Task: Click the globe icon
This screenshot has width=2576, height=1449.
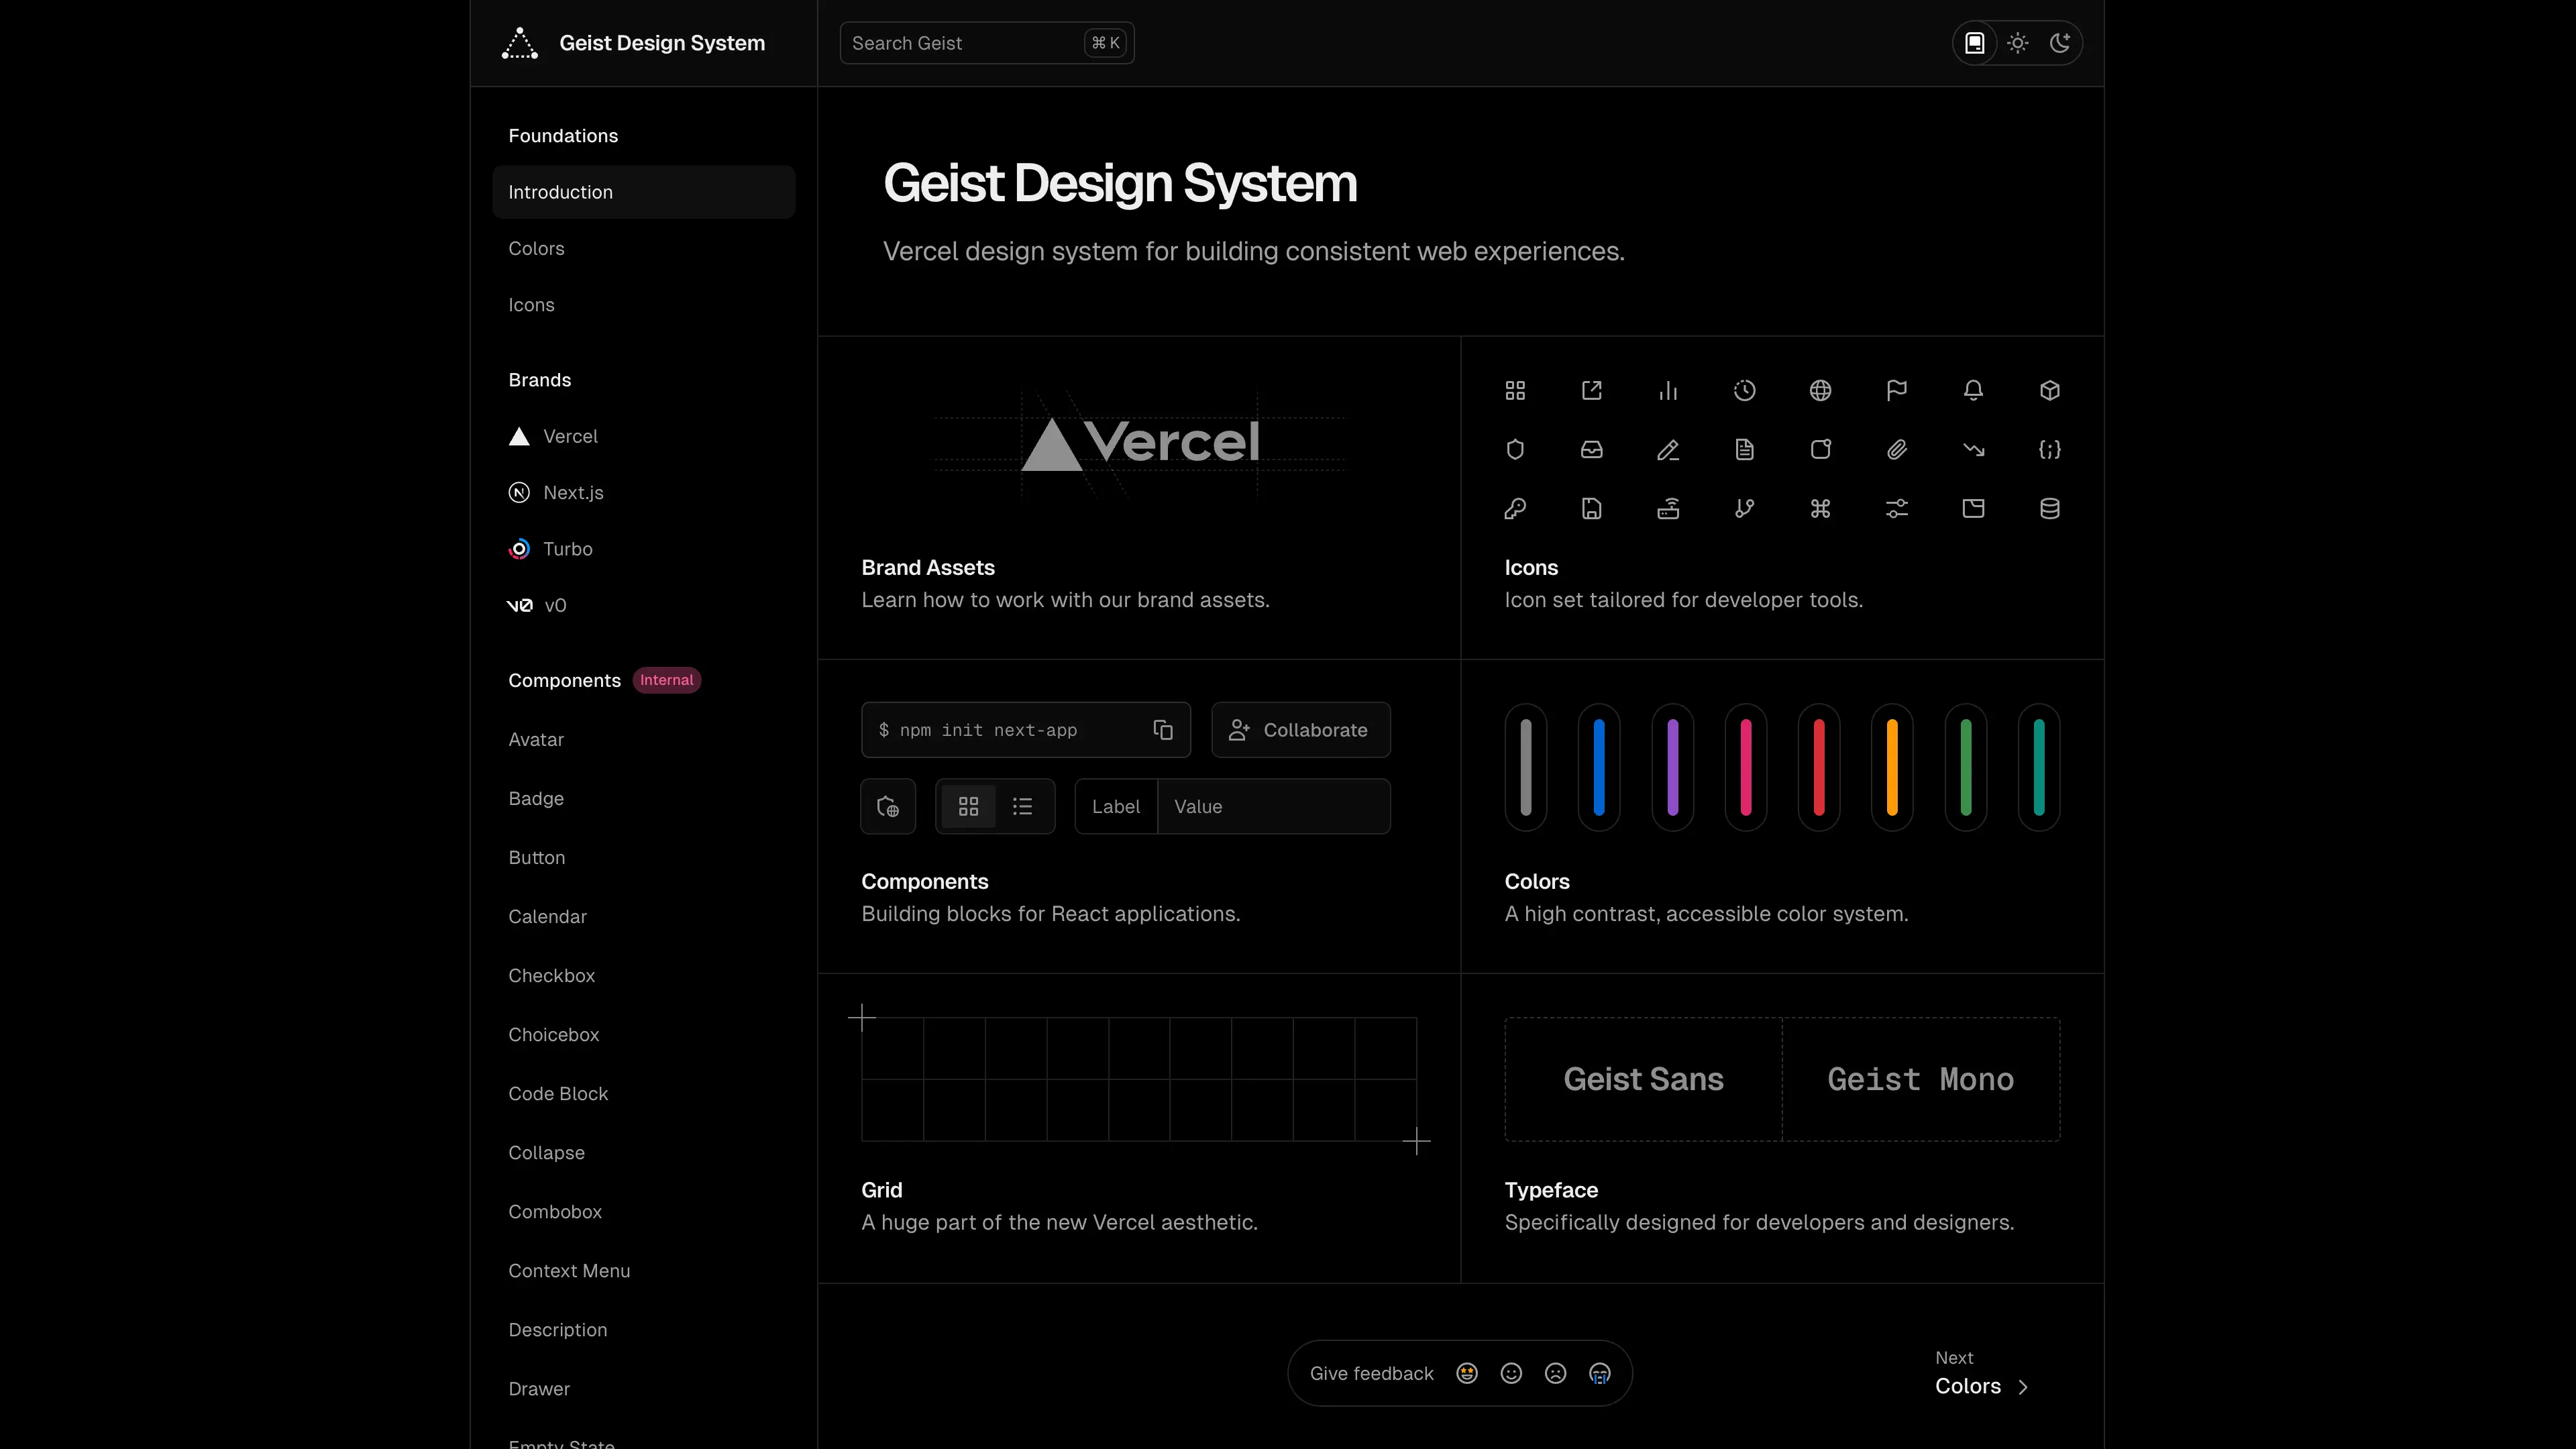Action: coord(1820,390)
